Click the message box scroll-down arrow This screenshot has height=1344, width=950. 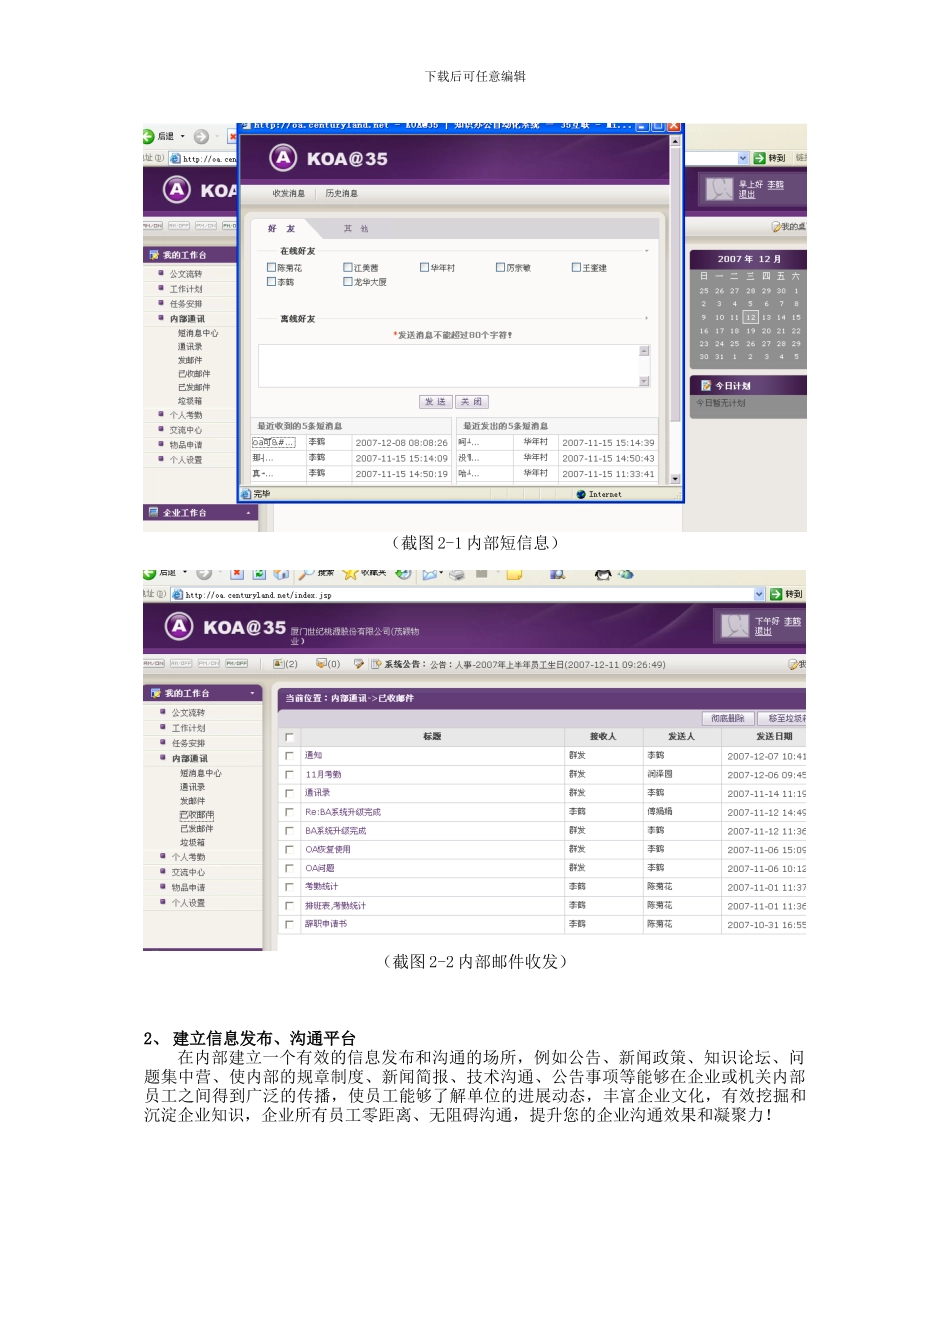tap(644, 381)
